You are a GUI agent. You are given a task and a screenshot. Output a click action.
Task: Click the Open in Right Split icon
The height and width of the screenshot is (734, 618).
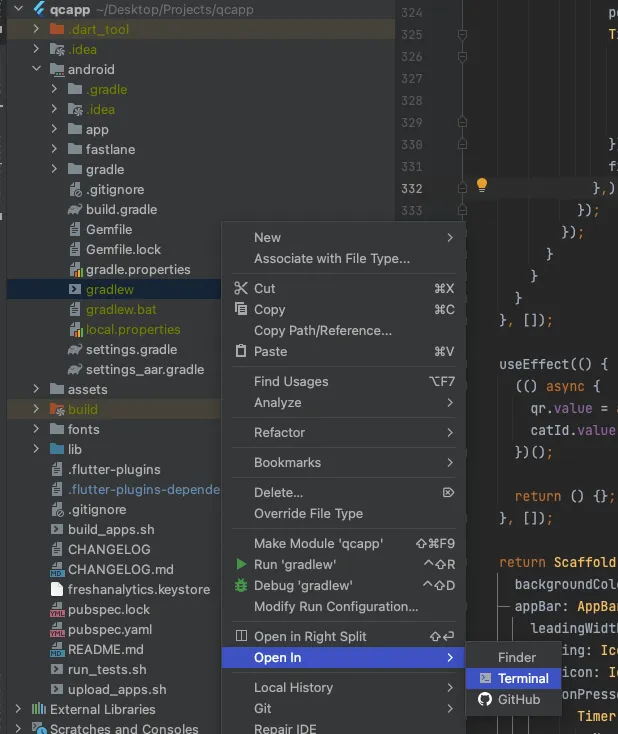coord(240,636)
